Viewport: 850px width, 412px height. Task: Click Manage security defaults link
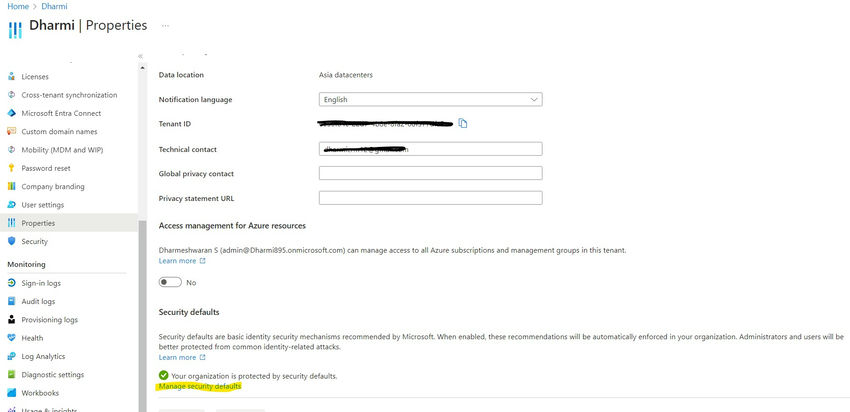click(200, 387)
